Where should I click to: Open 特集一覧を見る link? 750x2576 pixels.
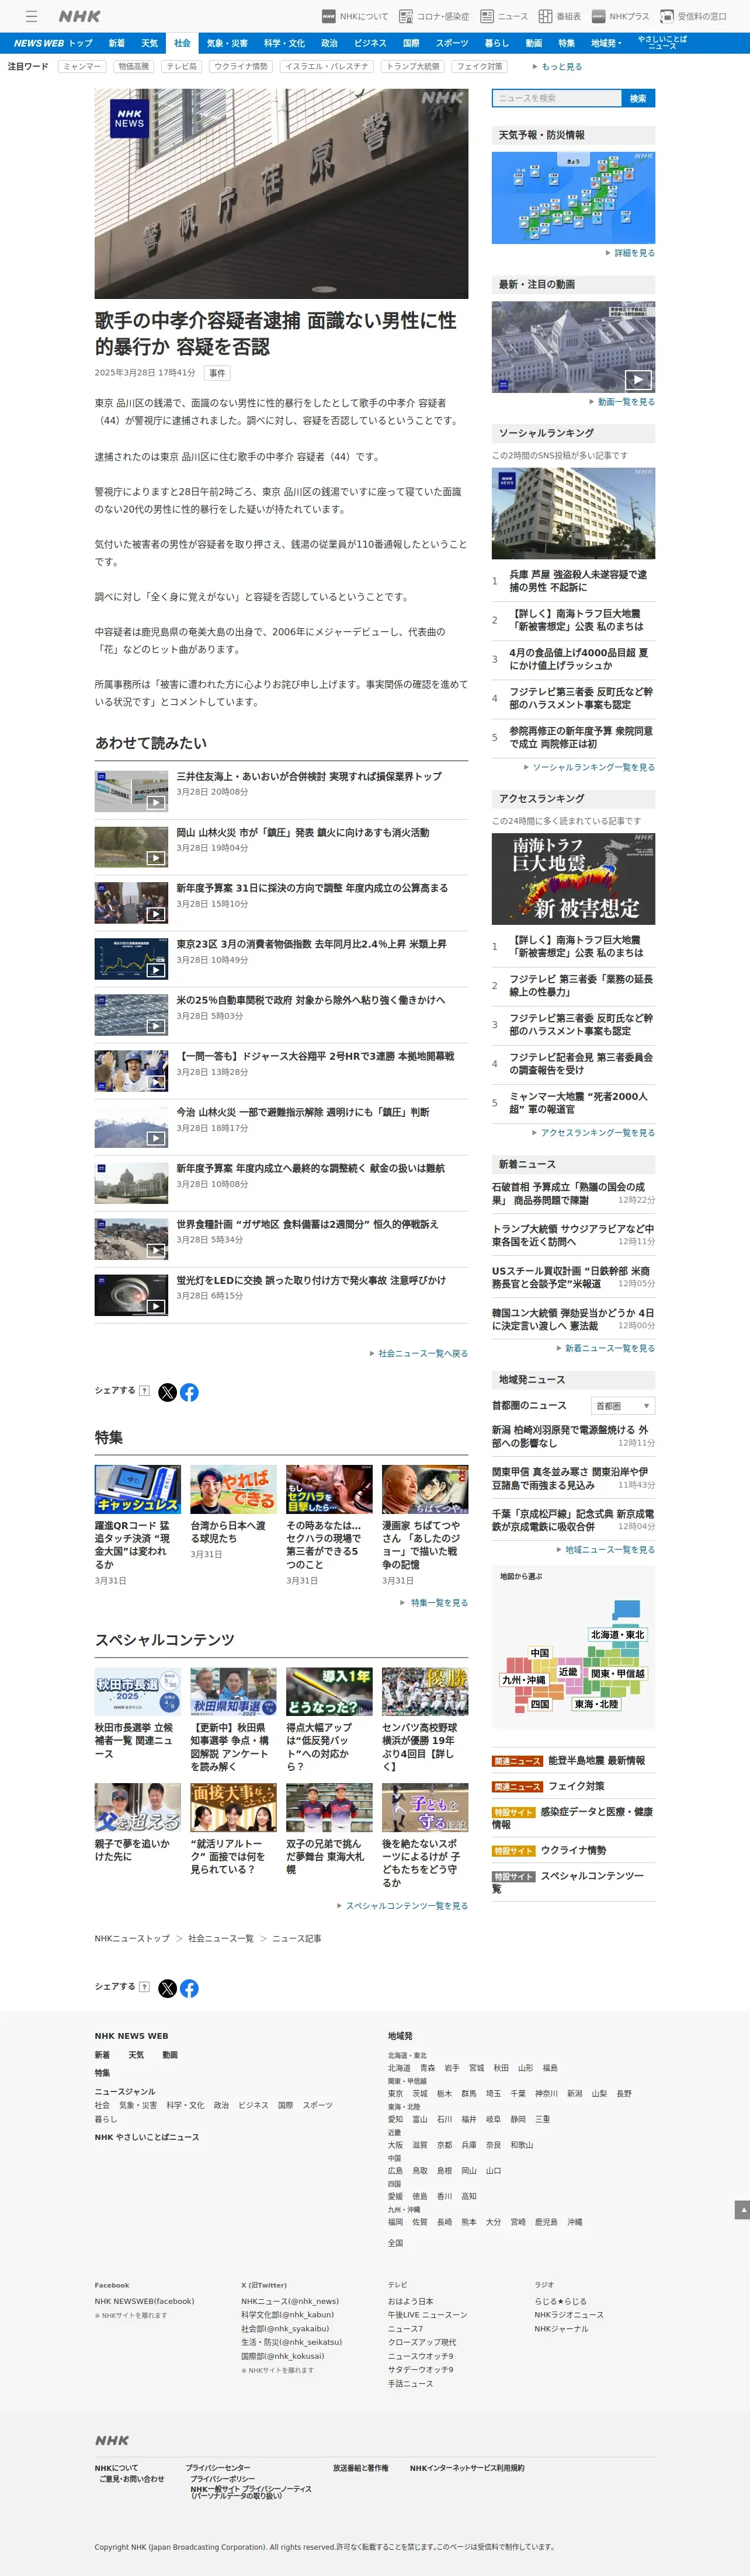coord(434,1603)
